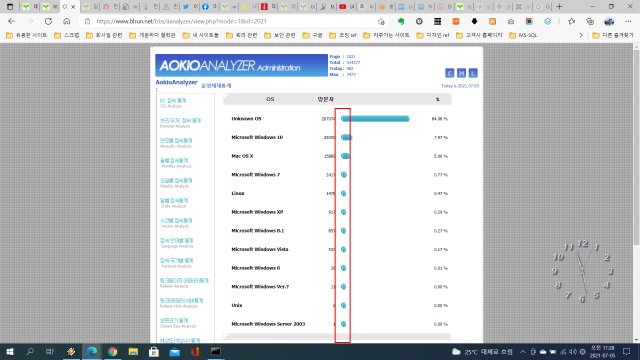The height and width of the screenshot is (360, 640).
Task: Open a new browser tab
Action: pyautogui.click(x=559, y=7)
